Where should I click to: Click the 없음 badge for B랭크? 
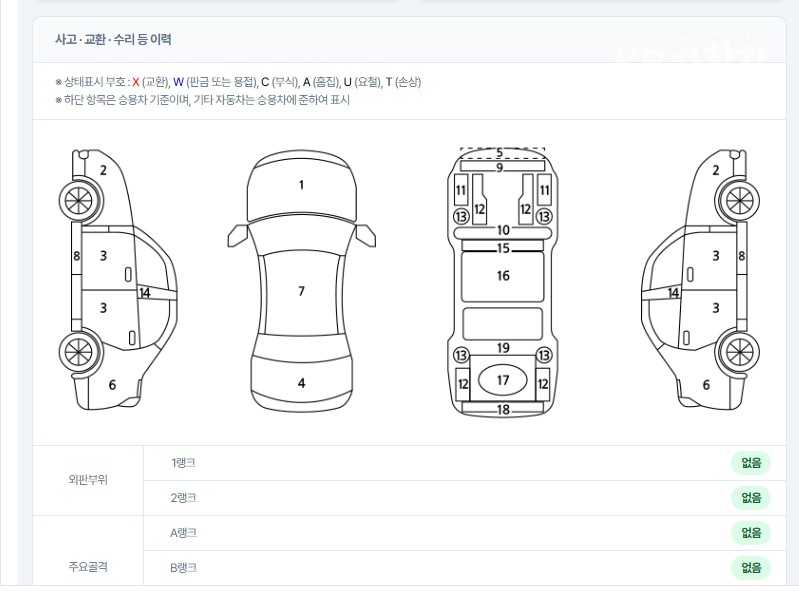coord(751,567)
